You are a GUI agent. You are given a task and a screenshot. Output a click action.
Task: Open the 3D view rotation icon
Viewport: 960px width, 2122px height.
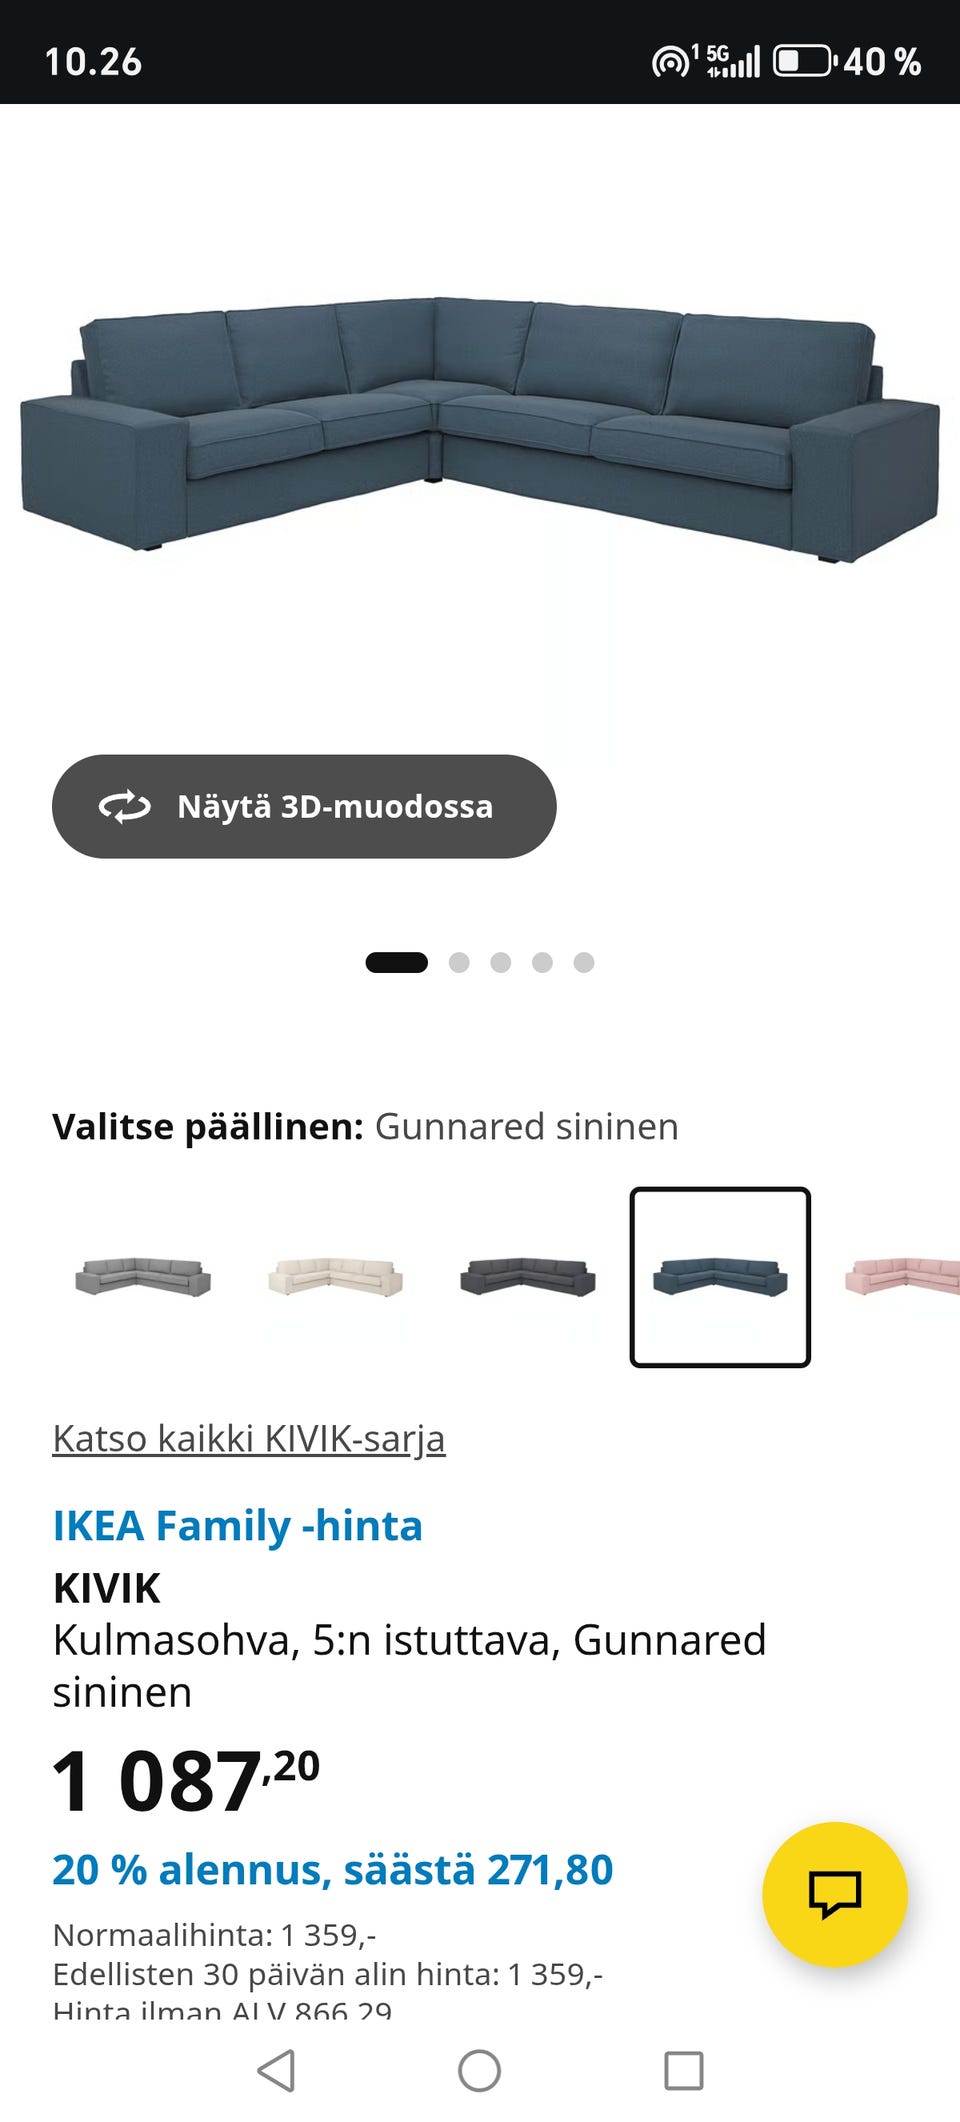[x=124, y=806]
